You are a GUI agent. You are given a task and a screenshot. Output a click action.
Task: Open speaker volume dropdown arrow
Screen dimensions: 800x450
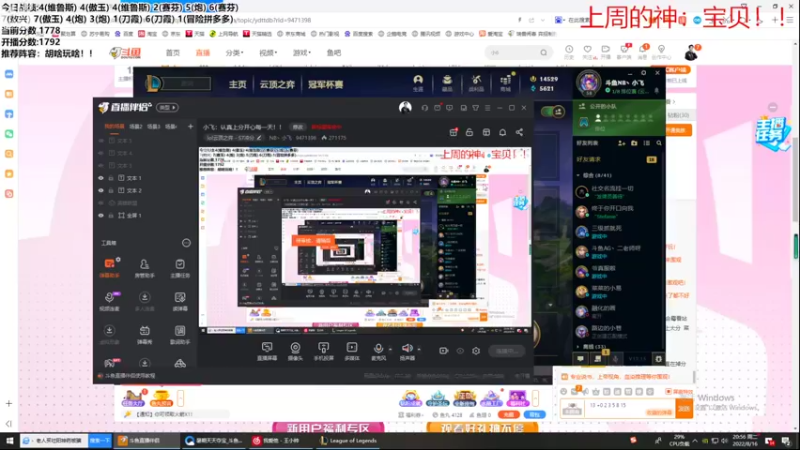tap(419, 349)
